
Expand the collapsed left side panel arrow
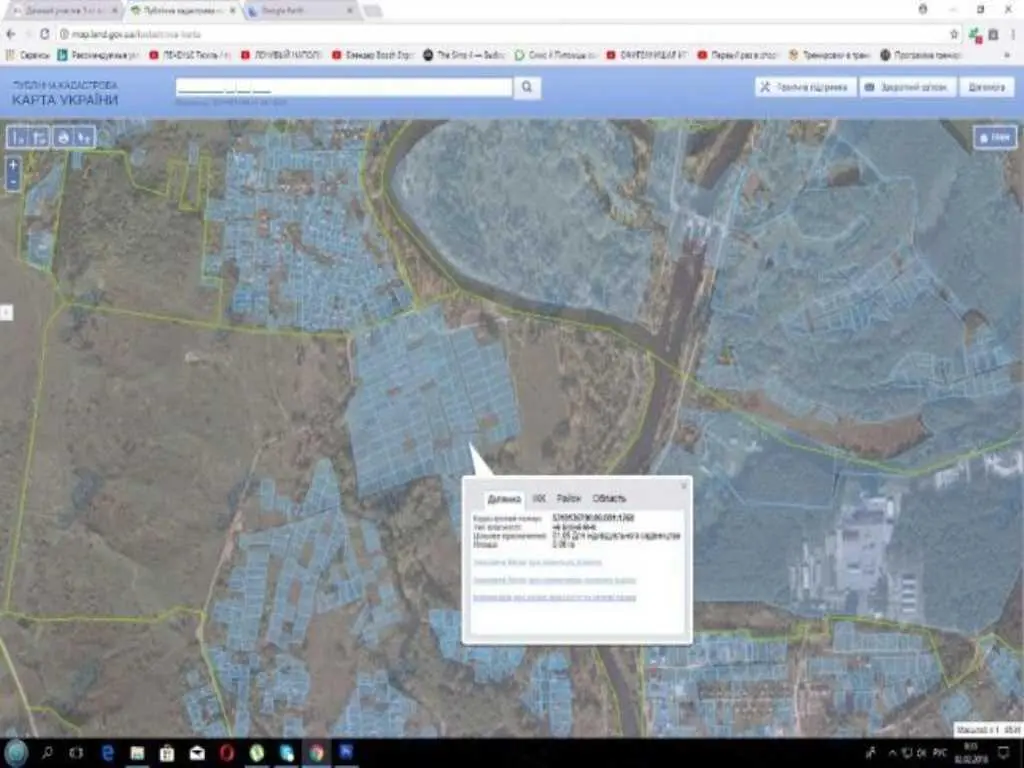[x=6, y=313]
